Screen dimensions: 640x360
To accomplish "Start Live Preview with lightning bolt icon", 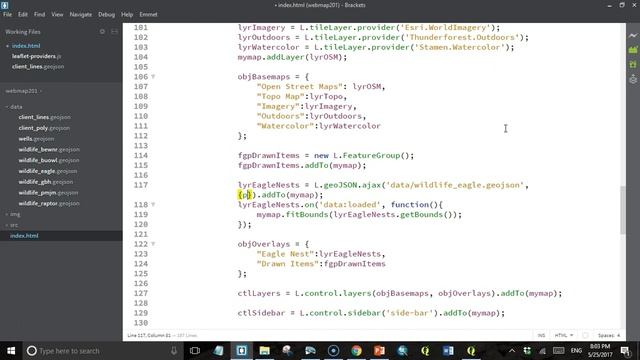I will pos(633,36).
